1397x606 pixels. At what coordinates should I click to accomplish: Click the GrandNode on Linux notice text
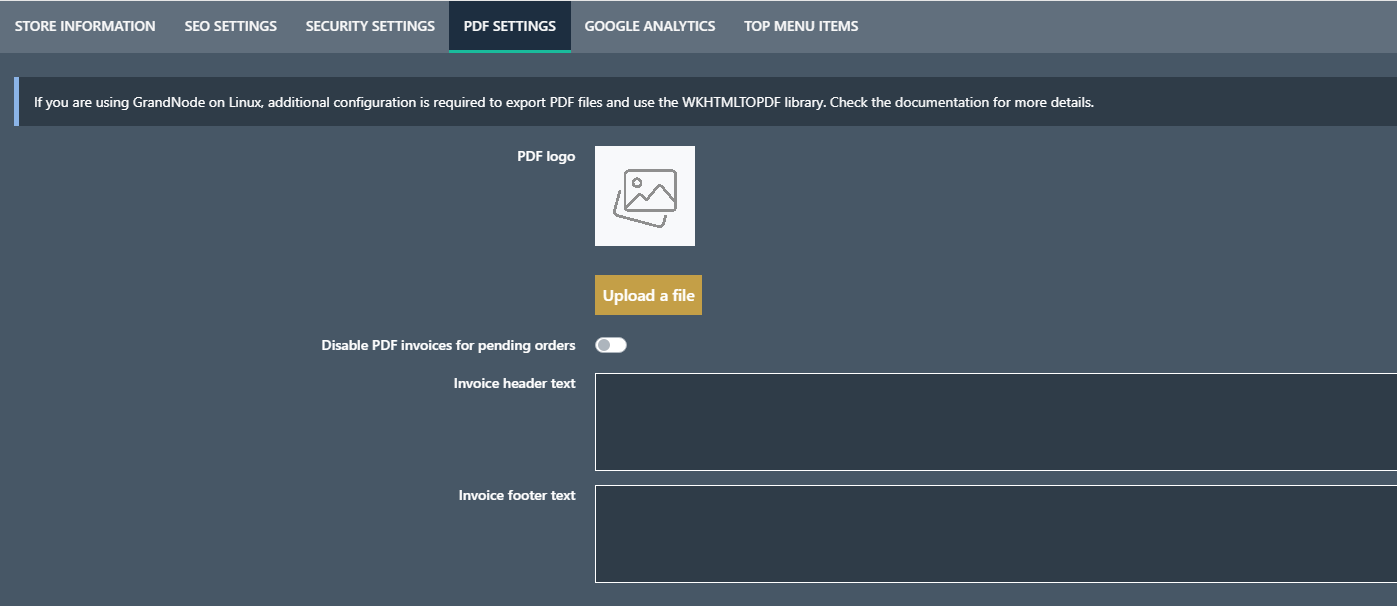564,102
